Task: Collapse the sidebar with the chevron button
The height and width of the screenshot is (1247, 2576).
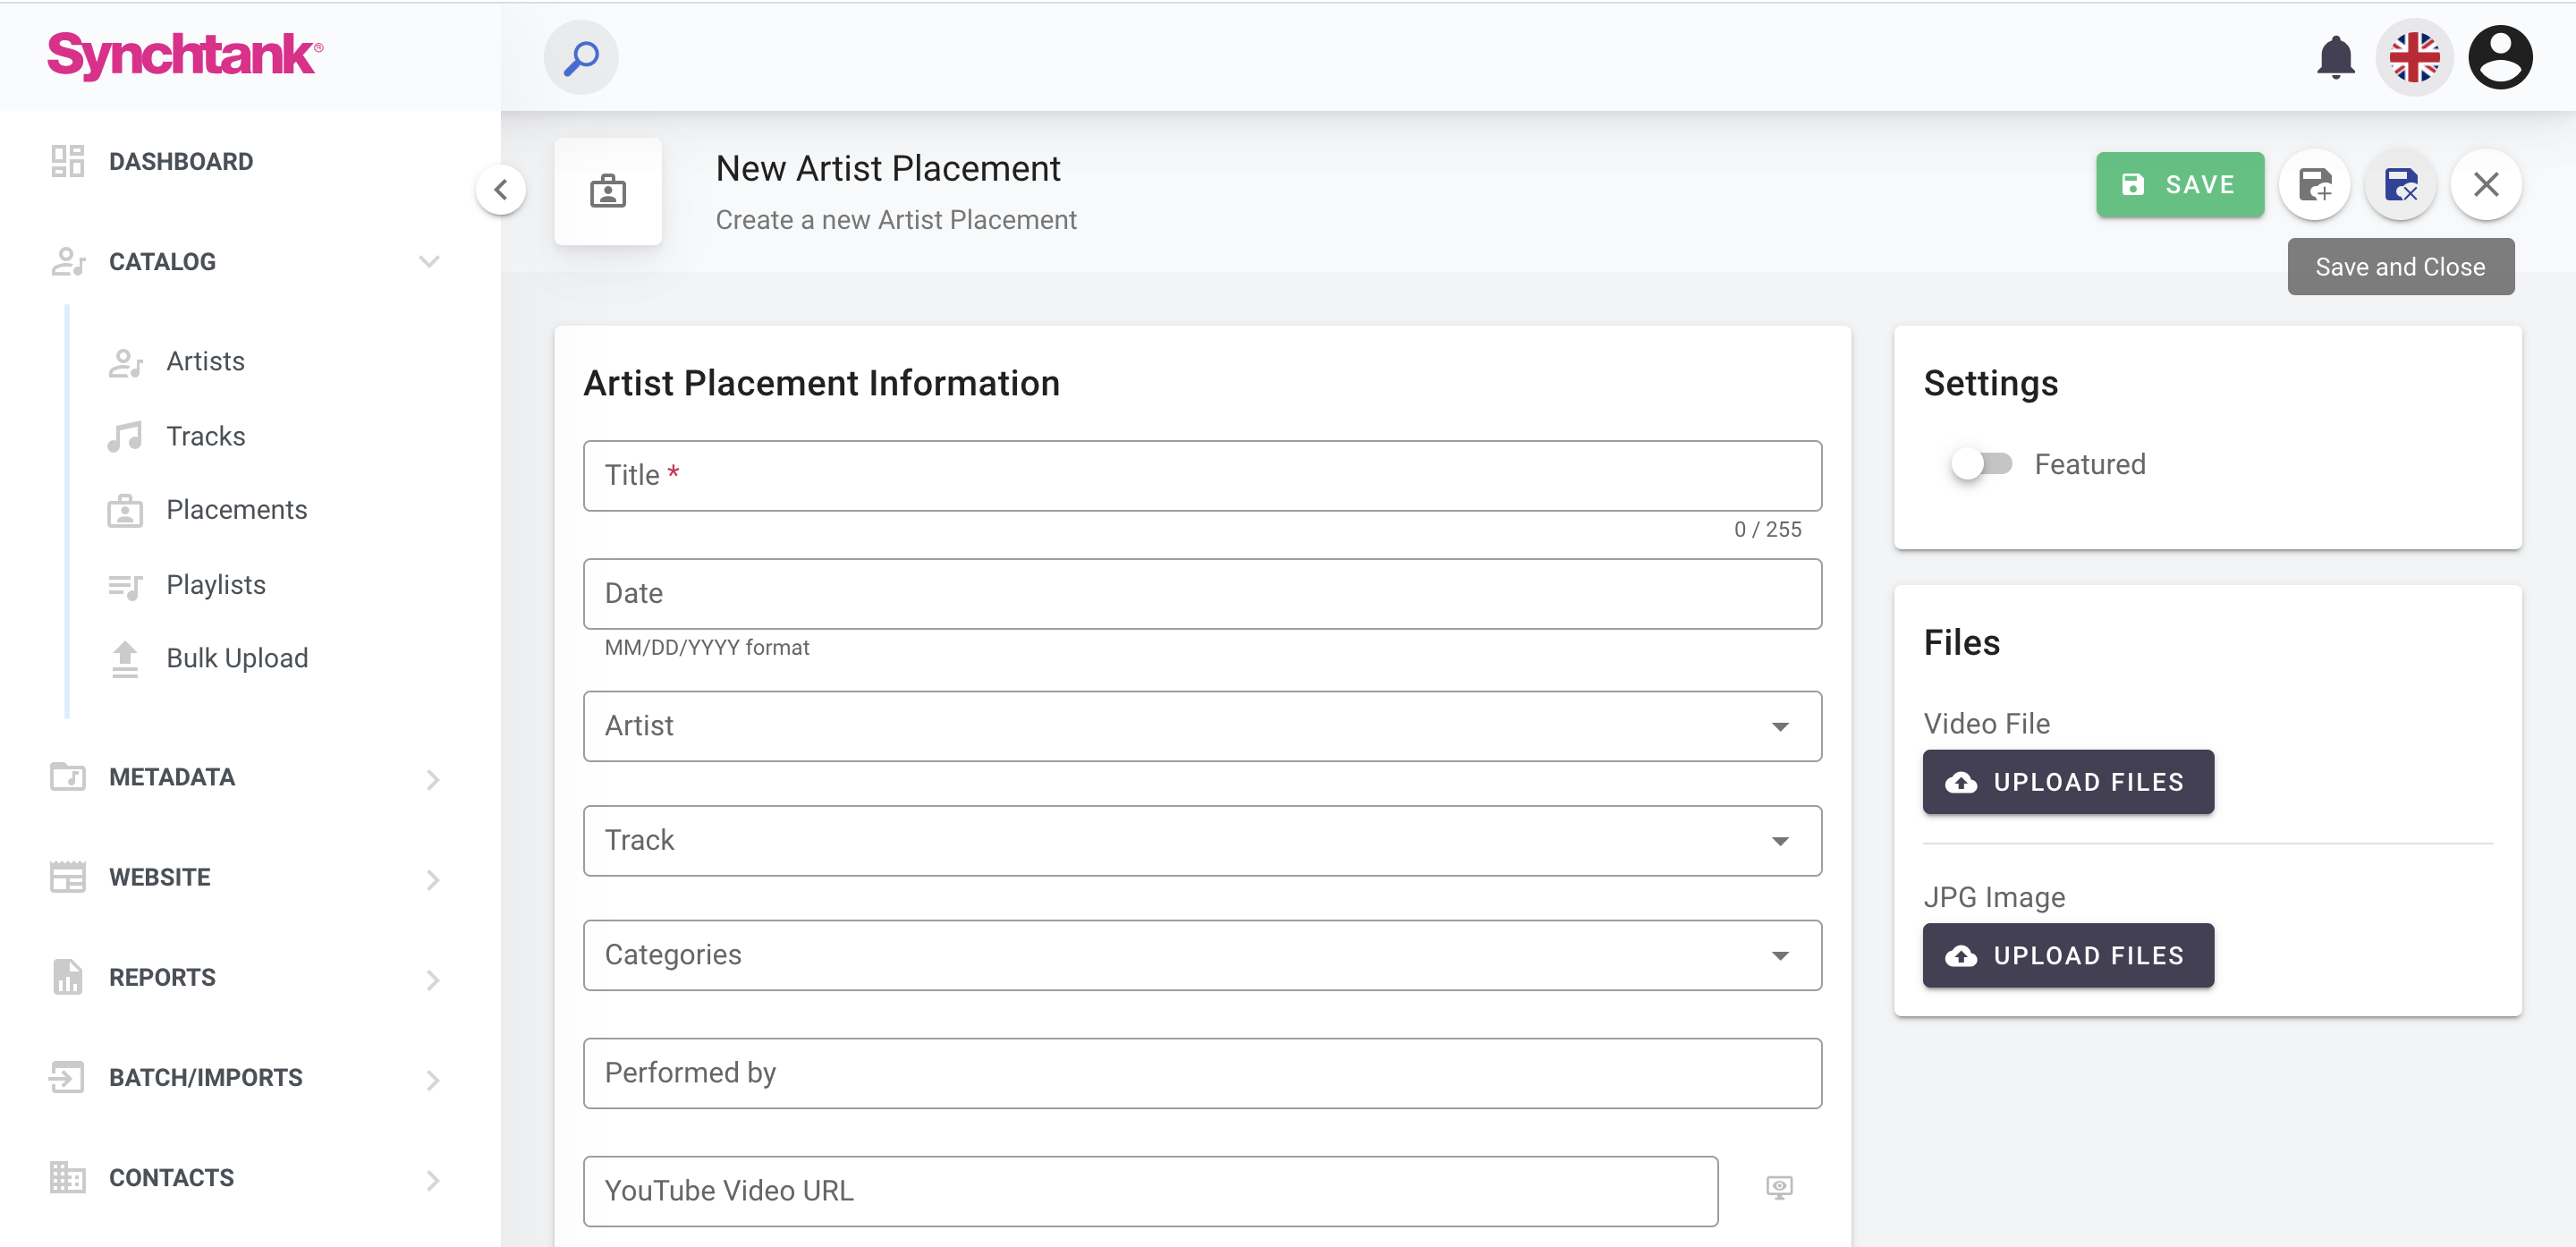Action: tap(501, 189)
